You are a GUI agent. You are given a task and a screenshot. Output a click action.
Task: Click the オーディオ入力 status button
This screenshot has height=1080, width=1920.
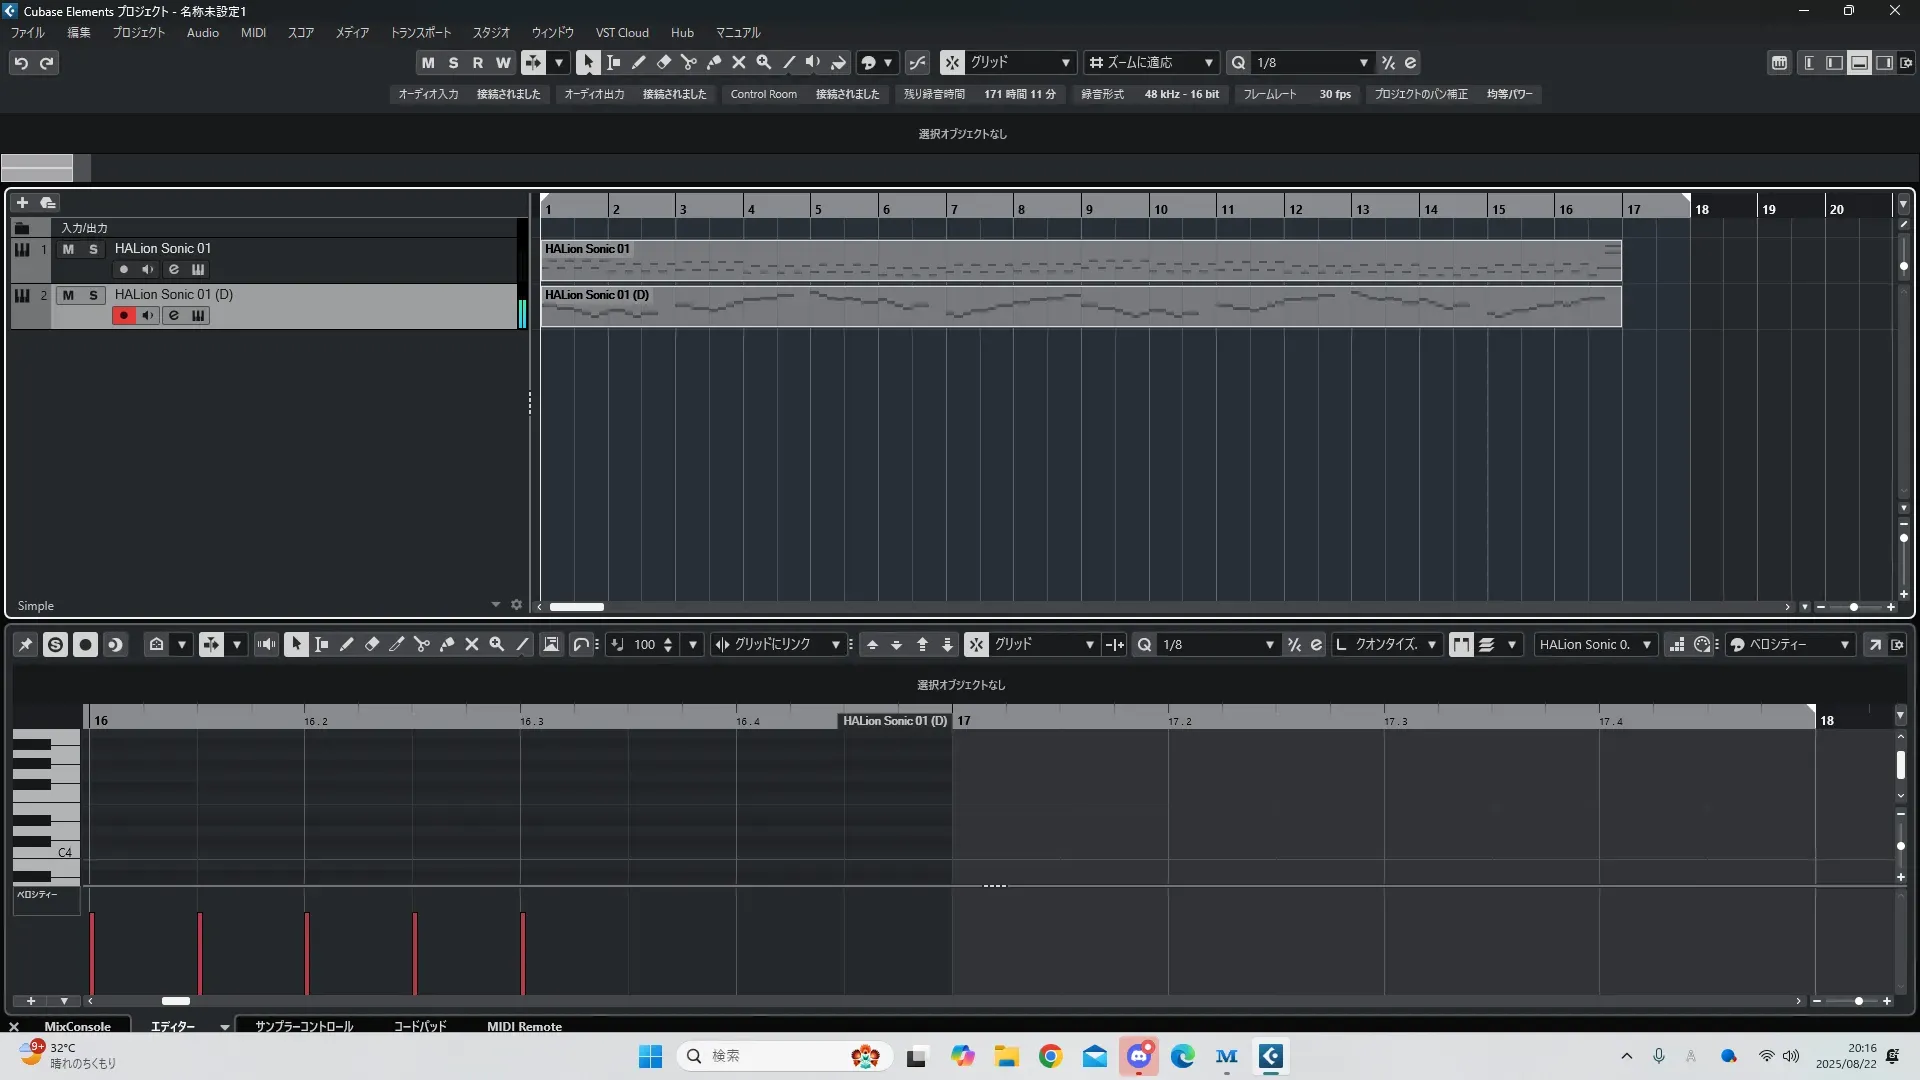(428, 94)
